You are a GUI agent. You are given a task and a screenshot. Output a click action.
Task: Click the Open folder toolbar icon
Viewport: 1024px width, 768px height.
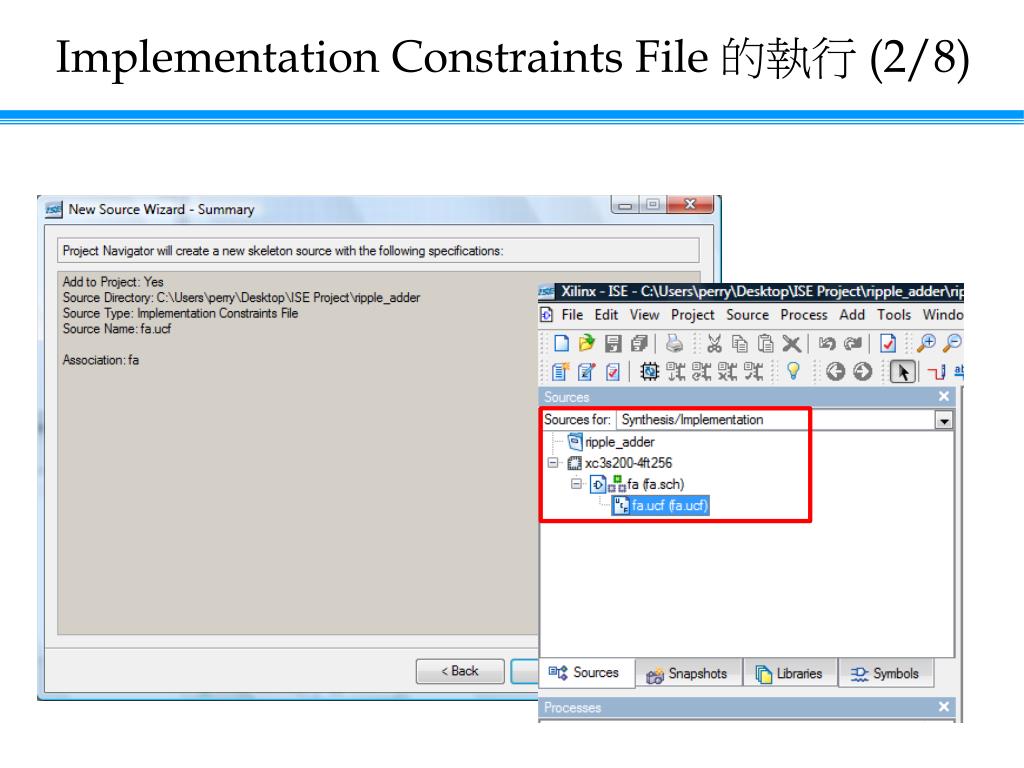coord(586,344)
